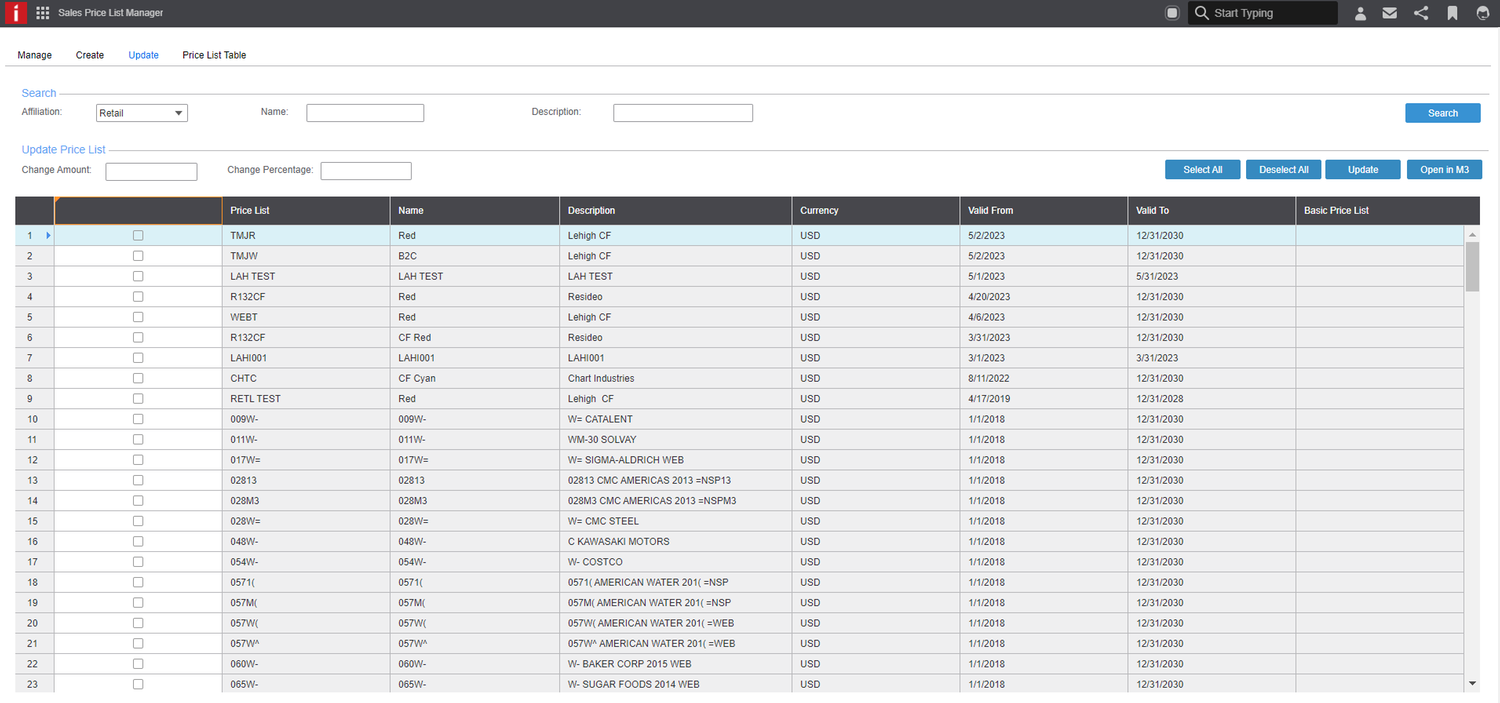Switch to the Manage tab

(35, 55)
